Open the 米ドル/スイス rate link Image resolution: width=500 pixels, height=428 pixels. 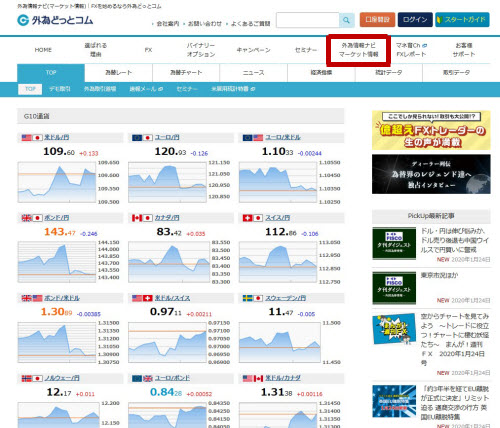[x=172, y=298]
